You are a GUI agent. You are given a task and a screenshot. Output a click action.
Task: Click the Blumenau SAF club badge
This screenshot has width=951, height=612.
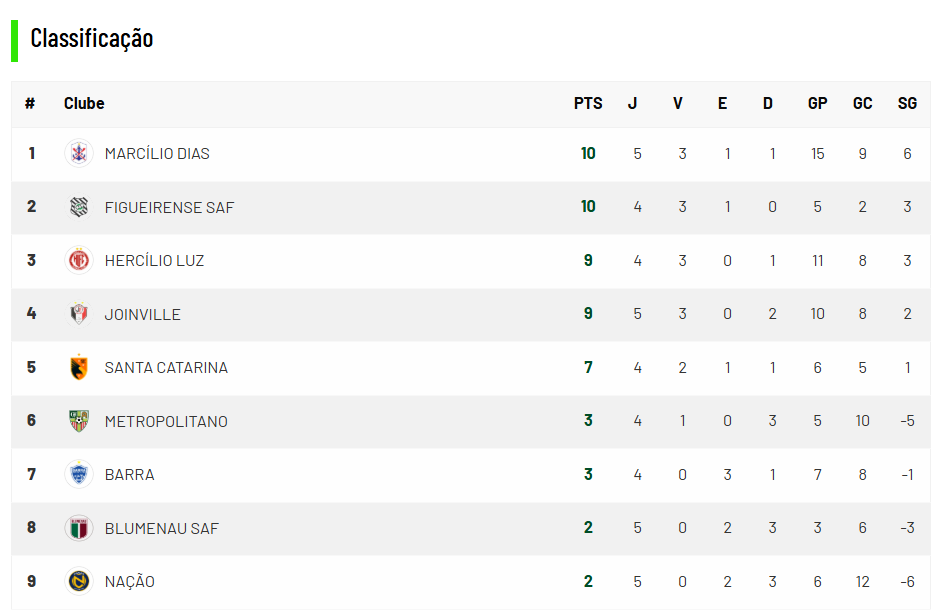79,528
